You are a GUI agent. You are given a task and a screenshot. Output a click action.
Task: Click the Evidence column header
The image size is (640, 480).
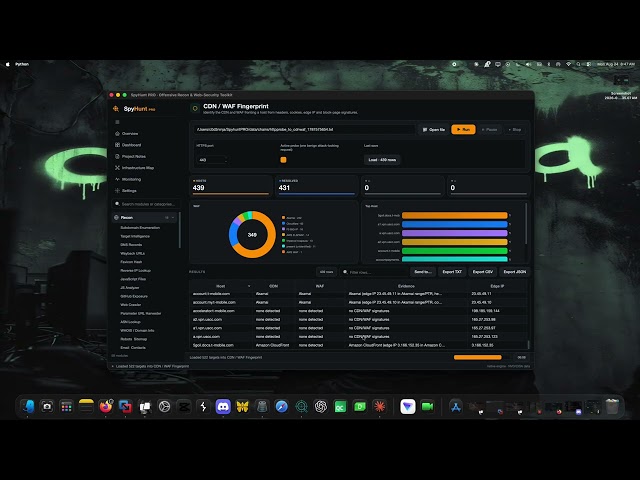[406, 286]
